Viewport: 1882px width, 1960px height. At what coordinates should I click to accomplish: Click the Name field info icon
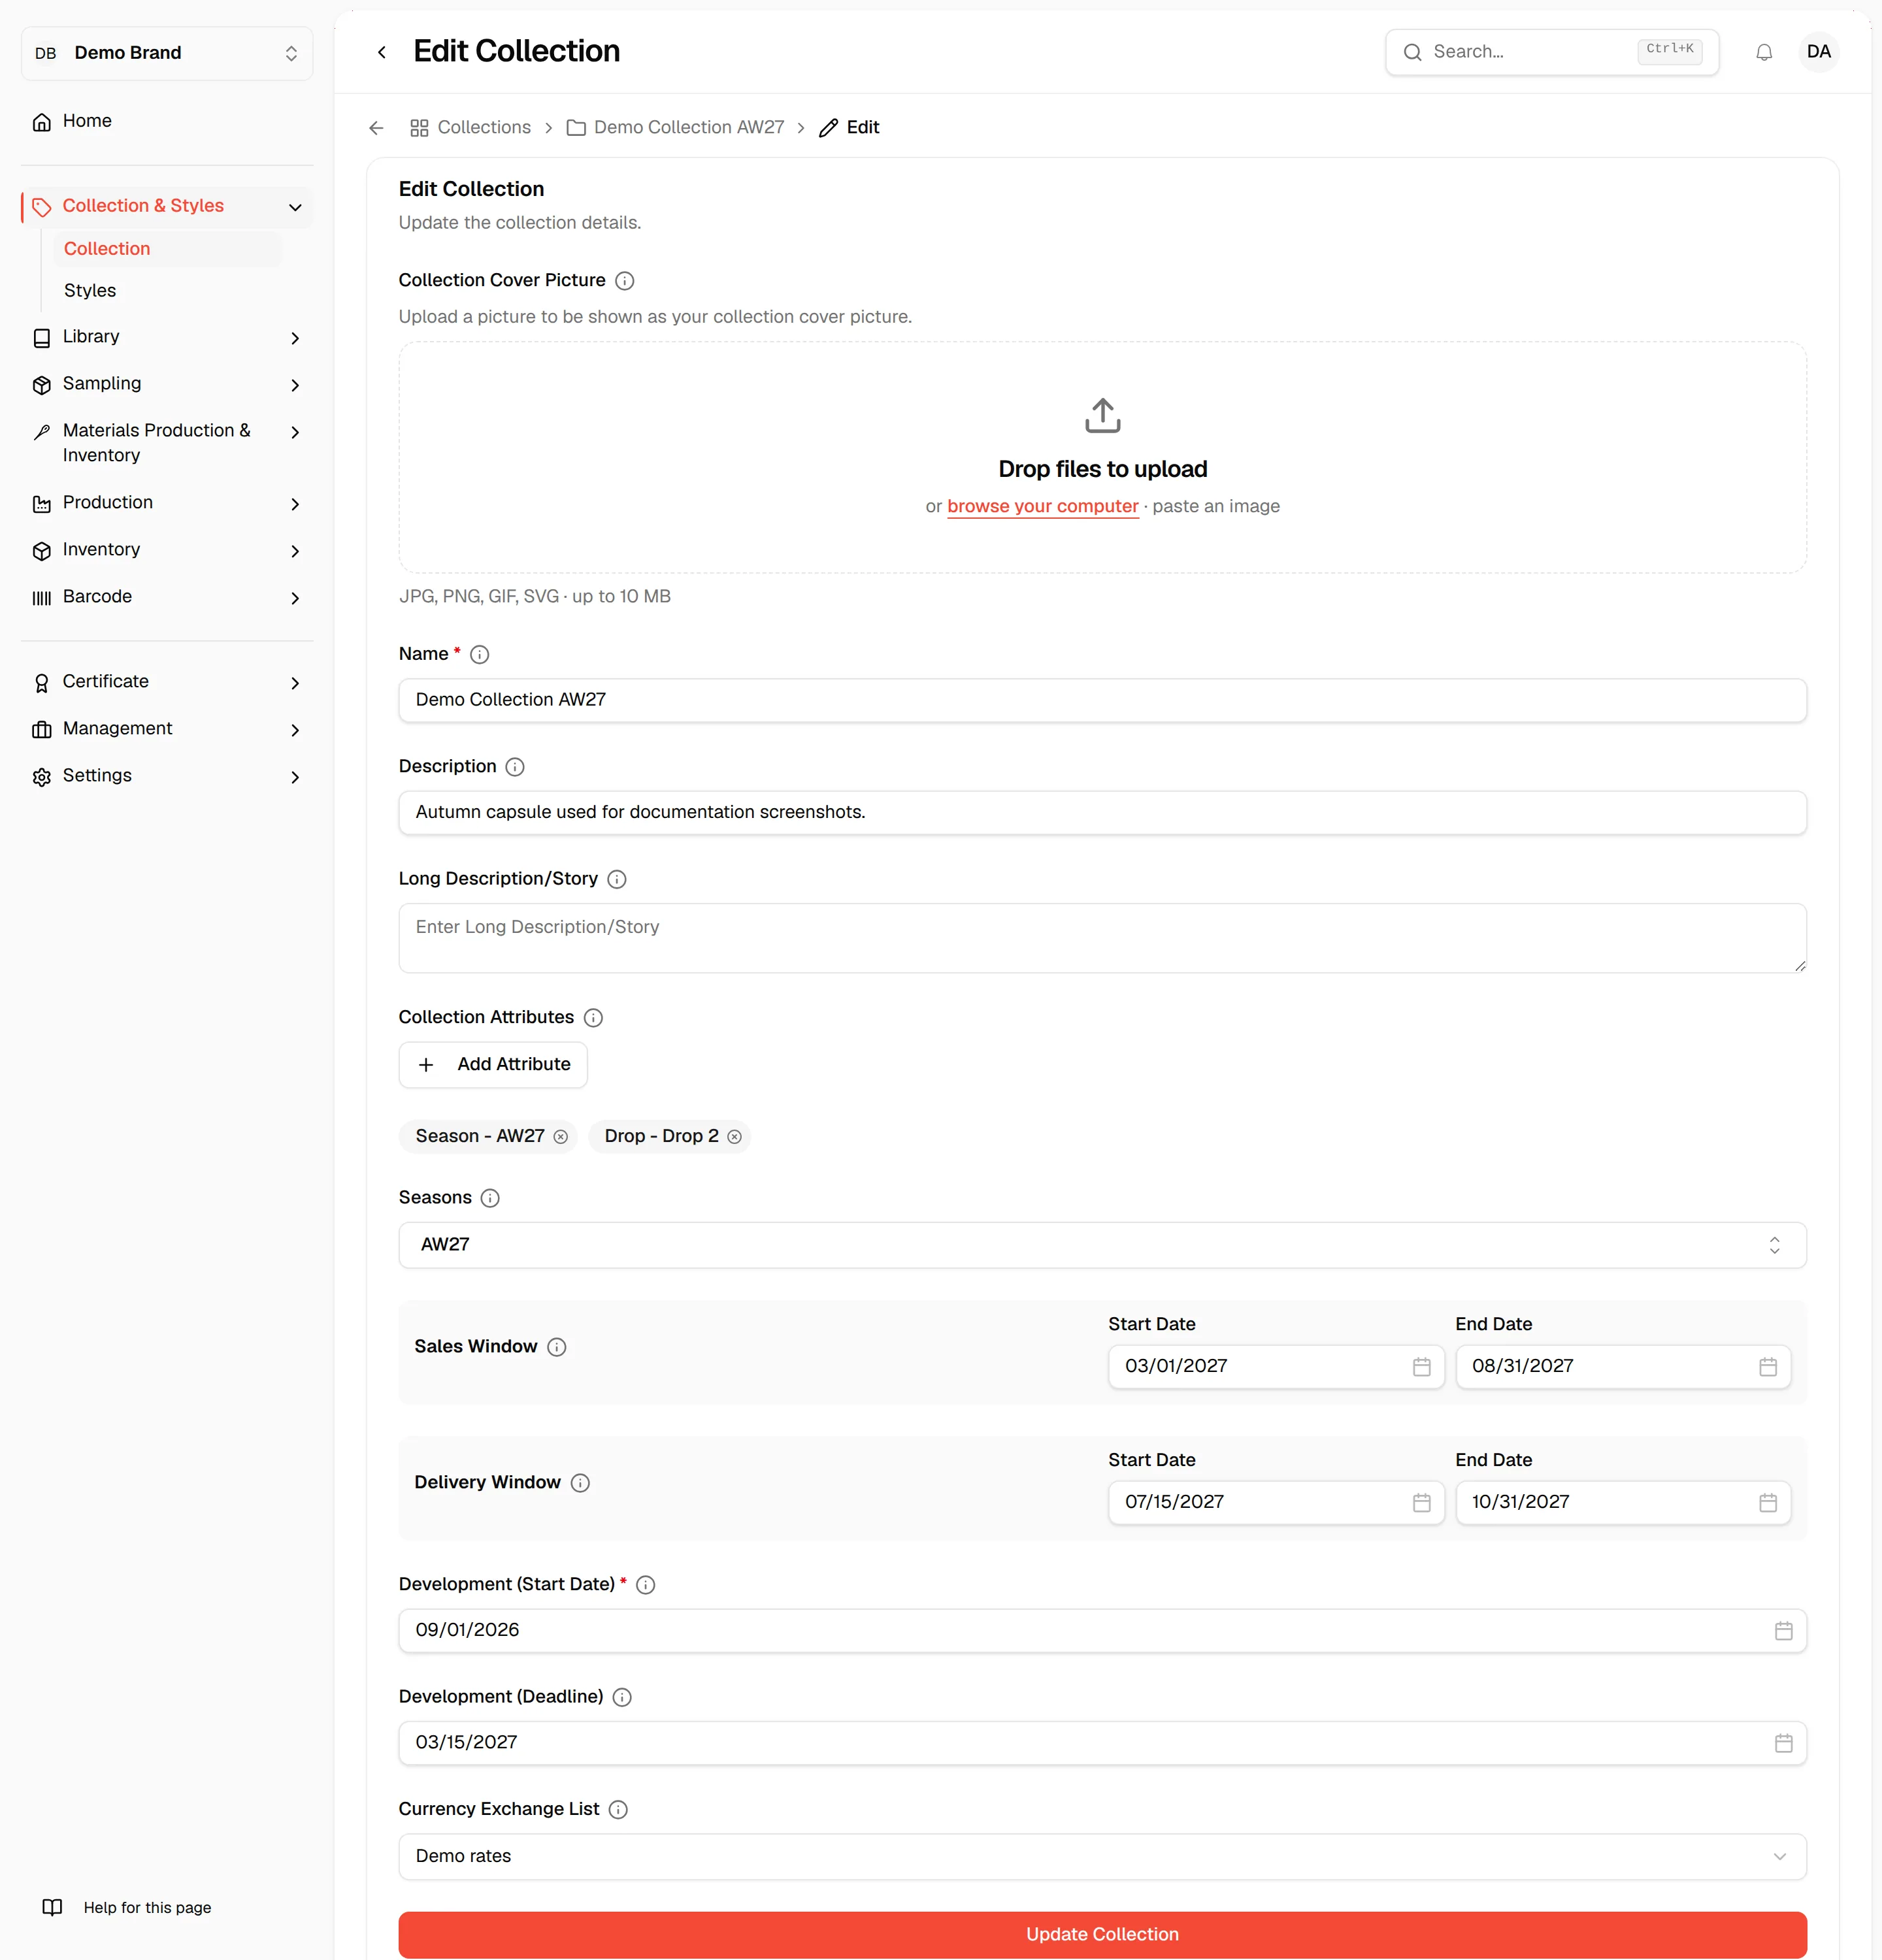pyautogui.click(x=479, y=655)
